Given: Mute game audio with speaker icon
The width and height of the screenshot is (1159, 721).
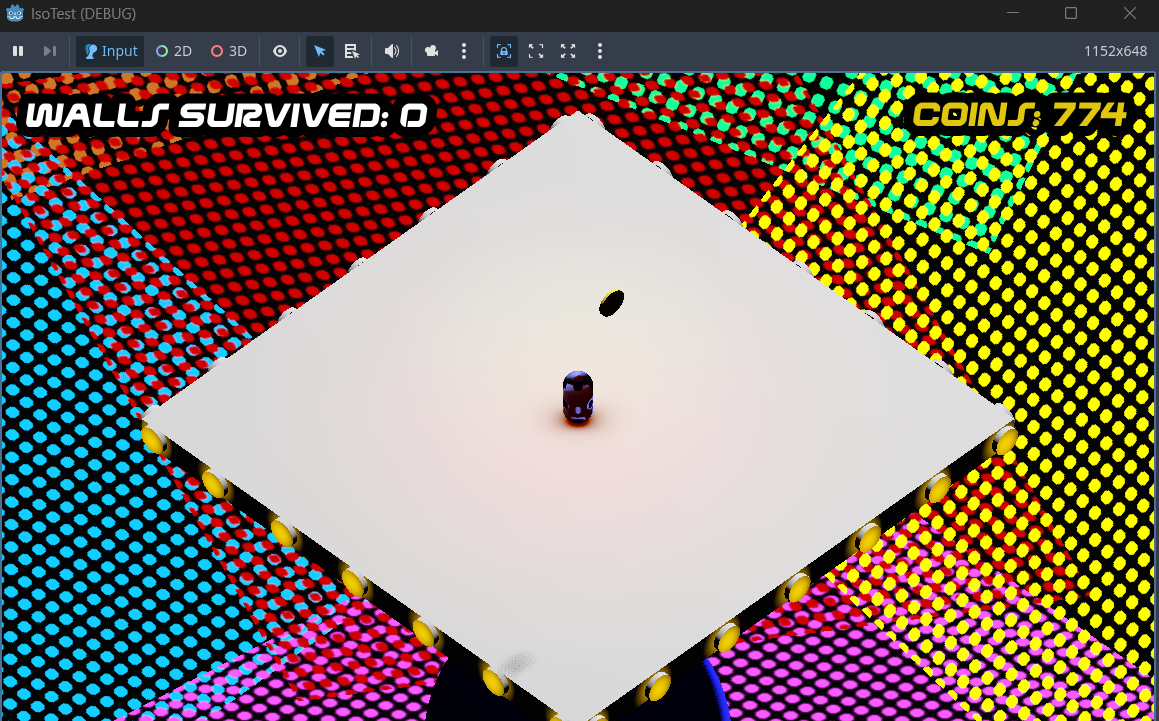Looking at the screenshot, I should [x=392, y=51].
